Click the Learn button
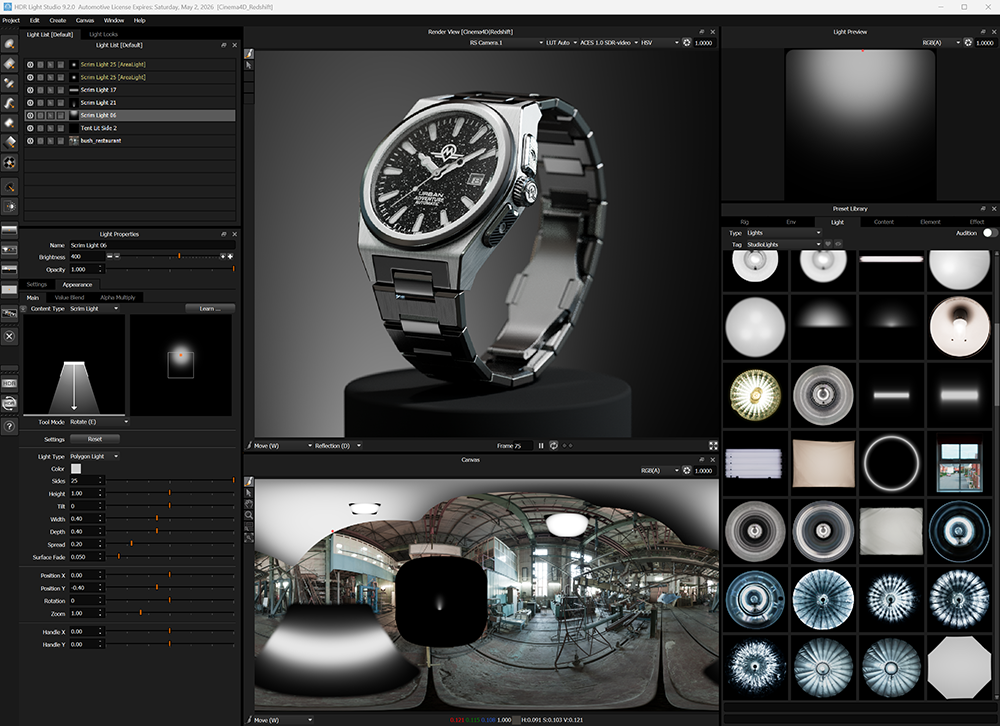The height and width of the screenshot is (726, 1000). (210, 309)
